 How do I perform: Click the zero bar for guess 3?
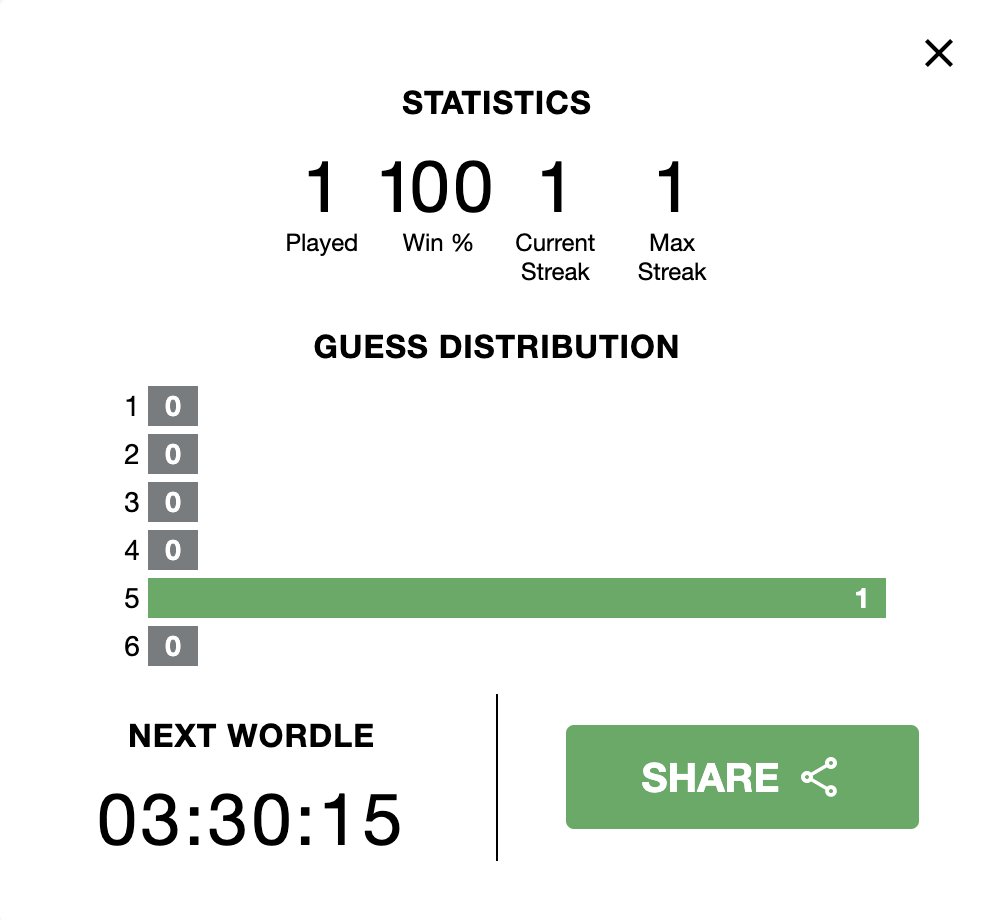pos(172,502)
